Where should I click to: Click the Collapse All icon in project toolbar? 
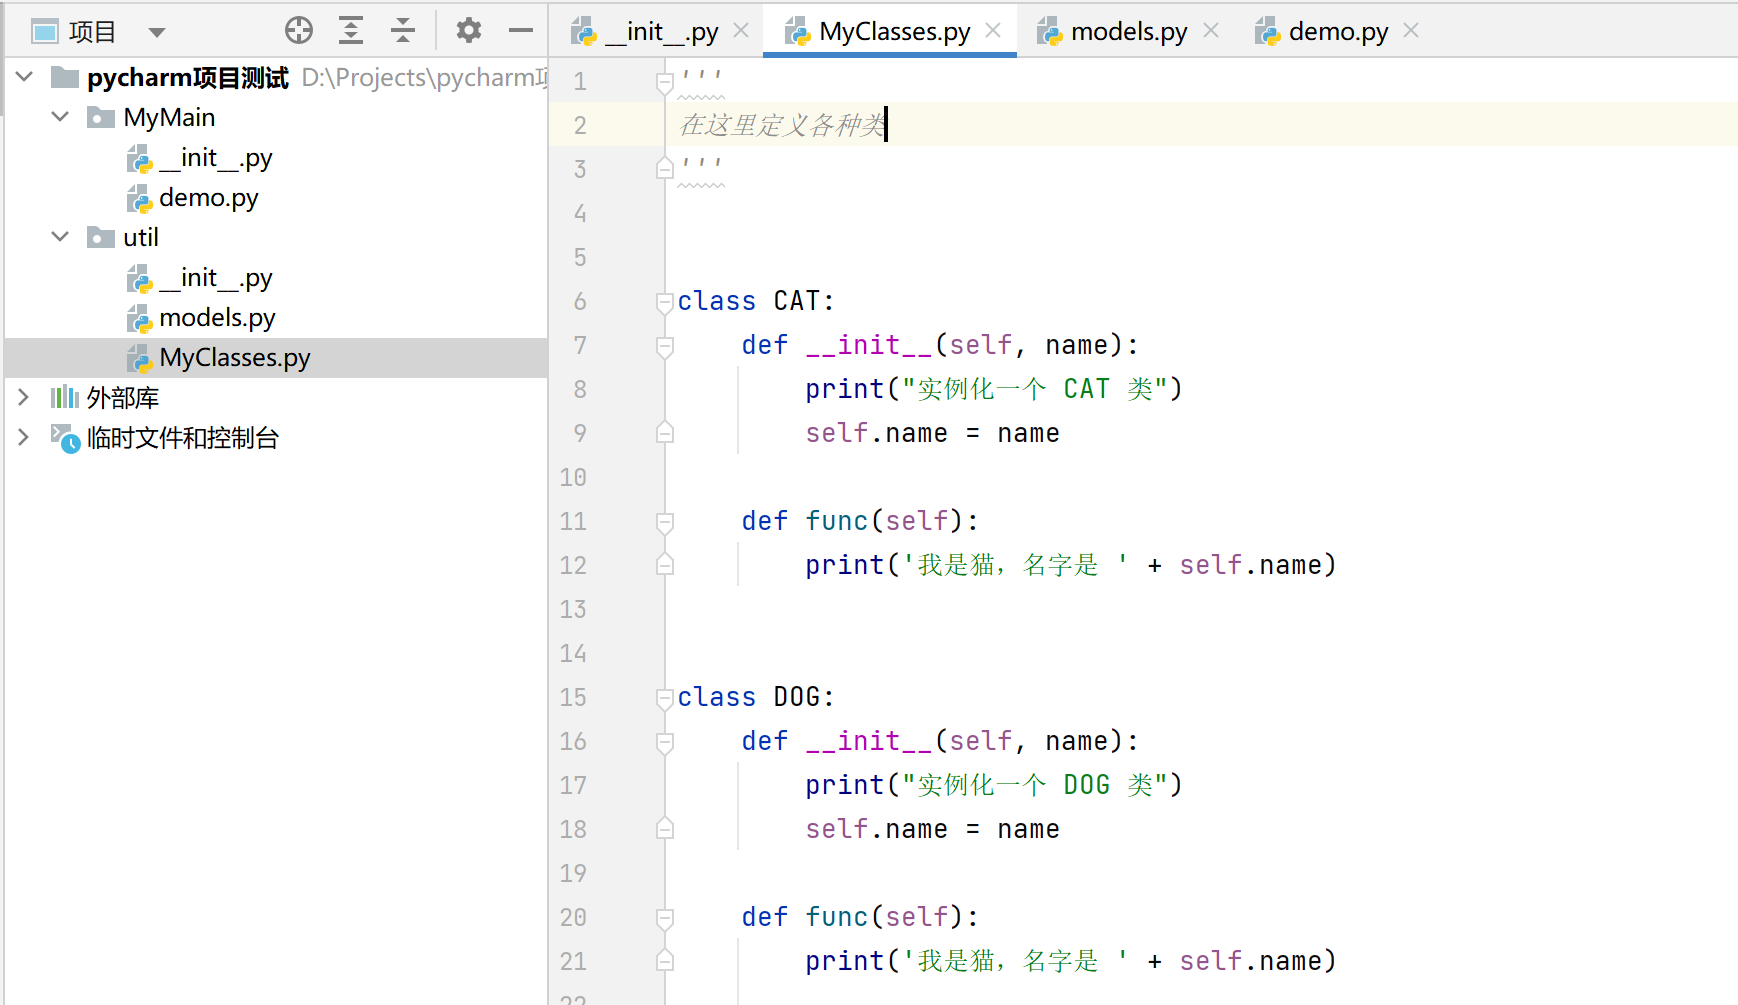(x=403, y=31)
